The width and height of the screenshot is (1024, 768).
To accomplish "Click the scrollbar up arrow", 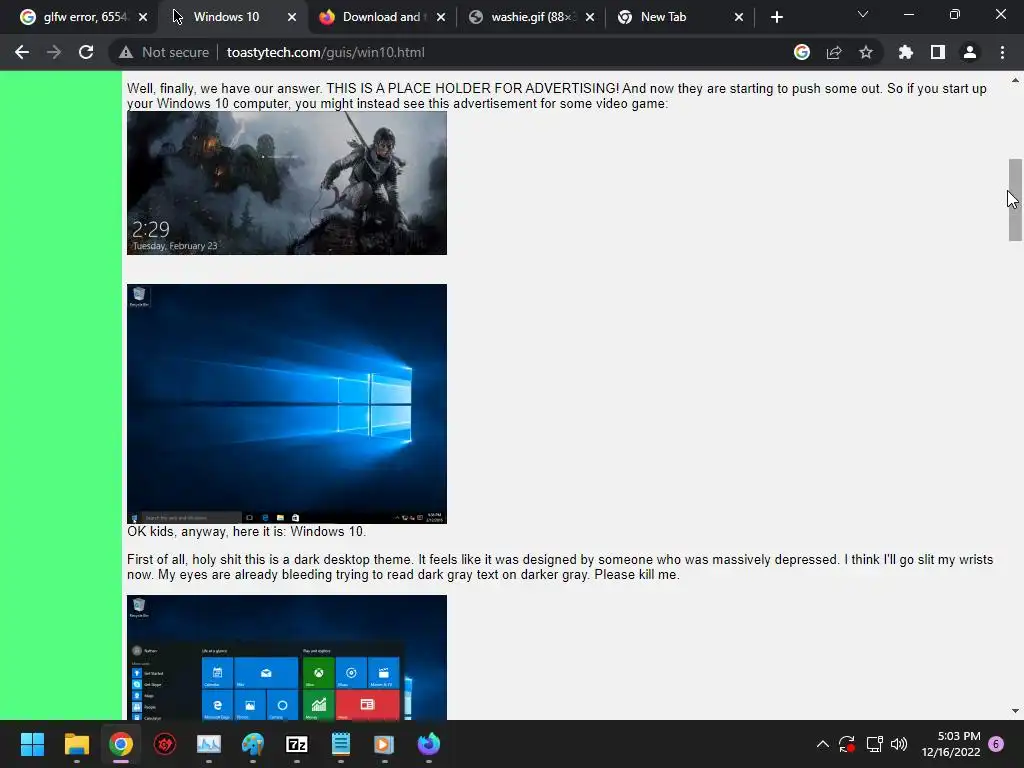I will coord(1015,80).
